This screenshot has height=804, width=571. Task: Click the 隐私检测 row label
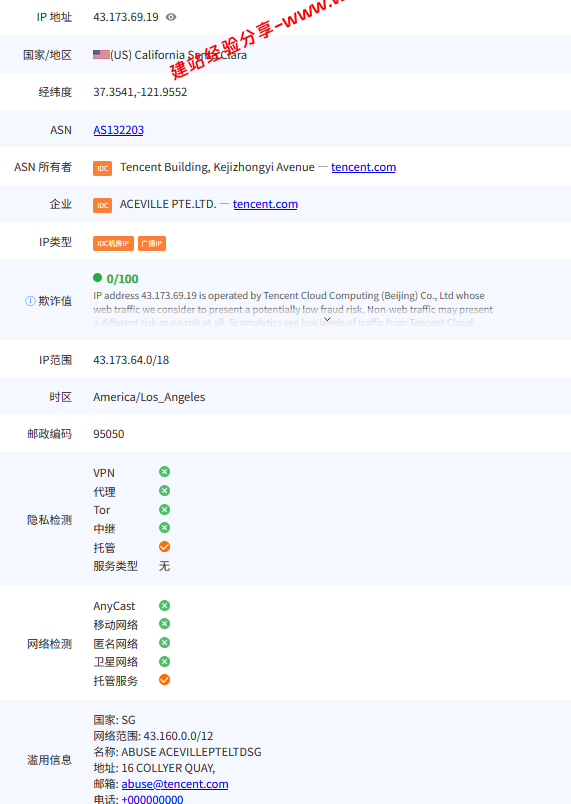tap(49, 520)
